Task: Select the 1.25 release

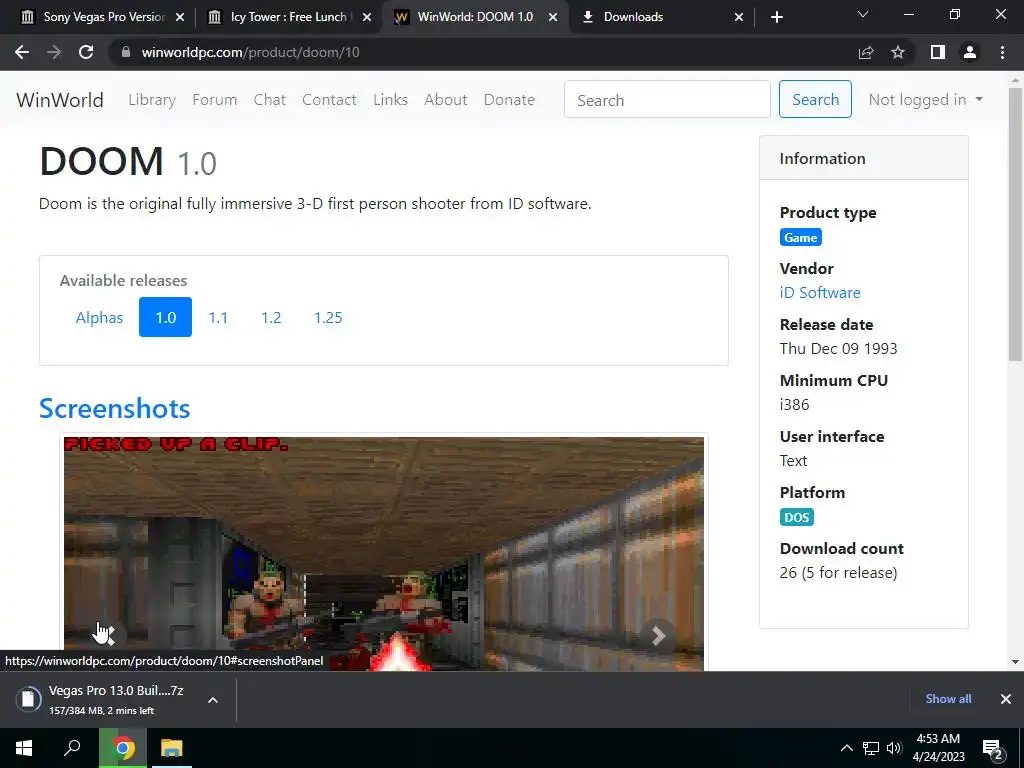Action: pyautogui.click(x=328, y=317)
